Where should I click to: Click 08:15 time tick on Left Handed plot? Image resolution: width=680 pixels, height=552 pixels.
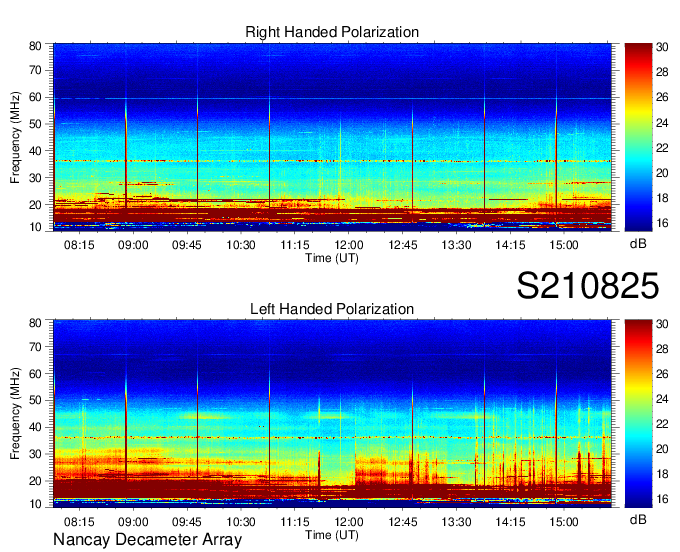click(x=79, y=522)
